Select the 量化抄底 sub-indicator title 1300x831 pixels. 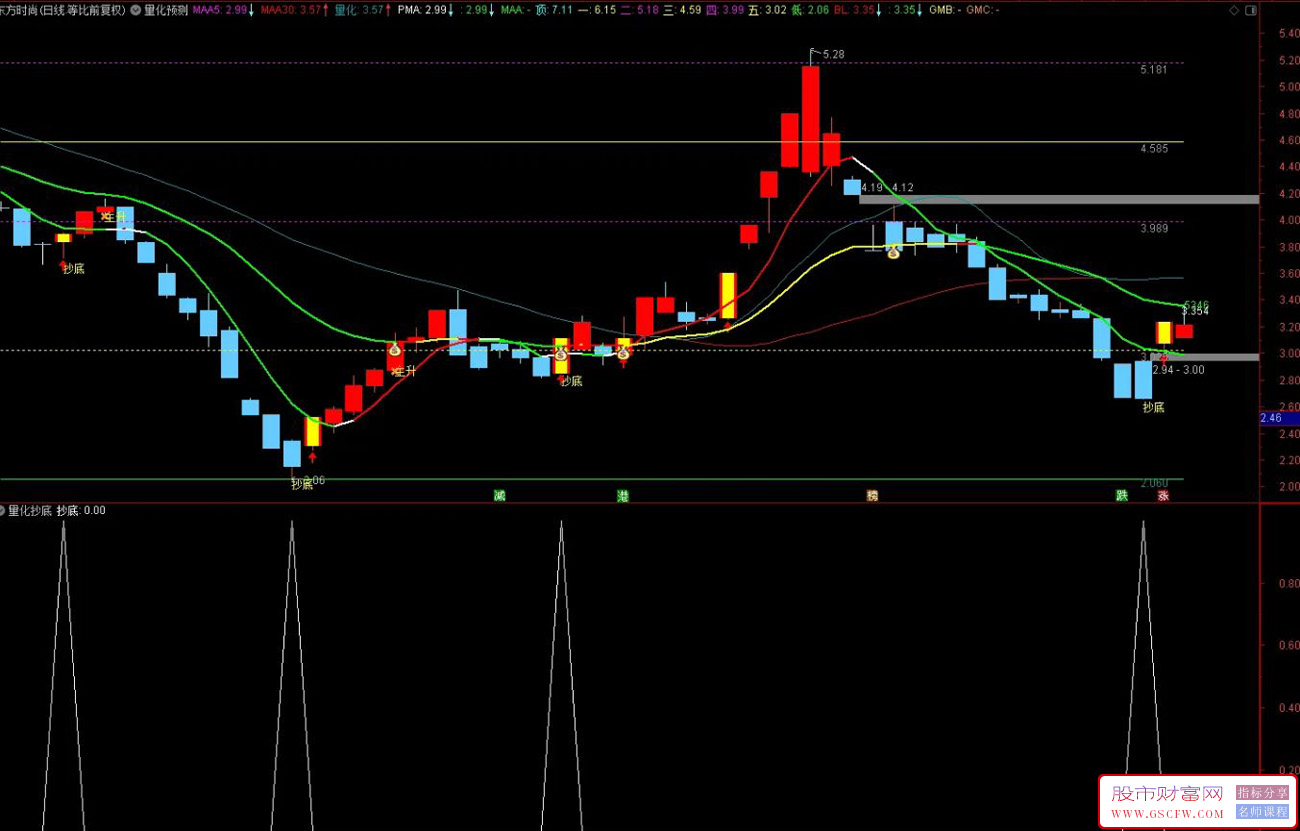pyautogui.click(x=30, y=510)
